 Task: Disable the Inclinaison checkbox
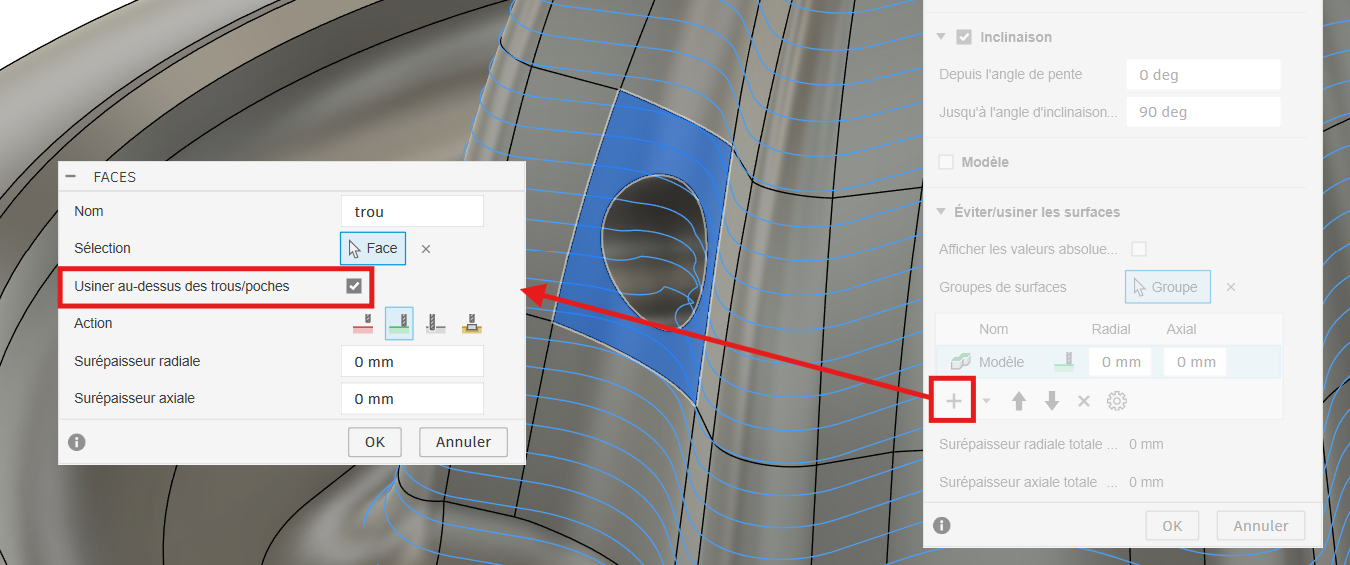pos(964,37)
